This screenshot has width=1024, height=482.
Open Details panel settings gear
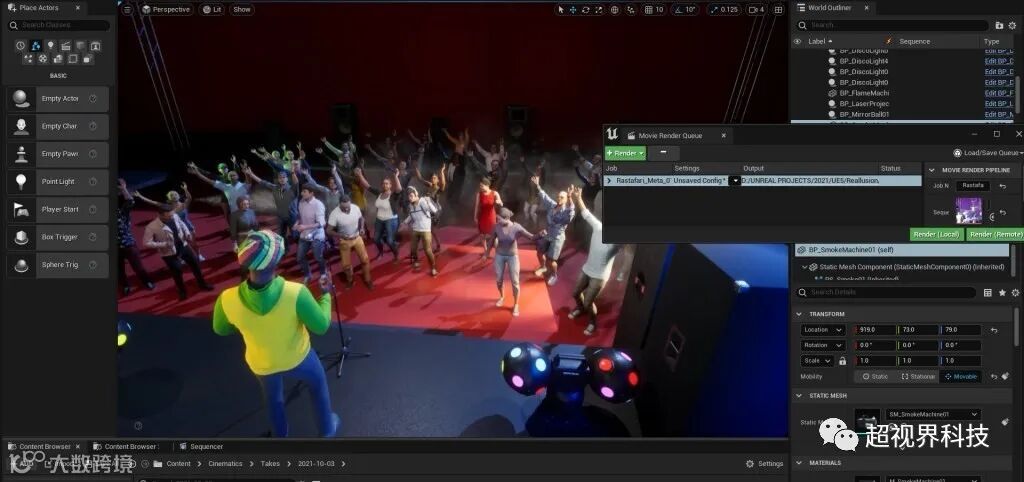[x=1015, y=293]
